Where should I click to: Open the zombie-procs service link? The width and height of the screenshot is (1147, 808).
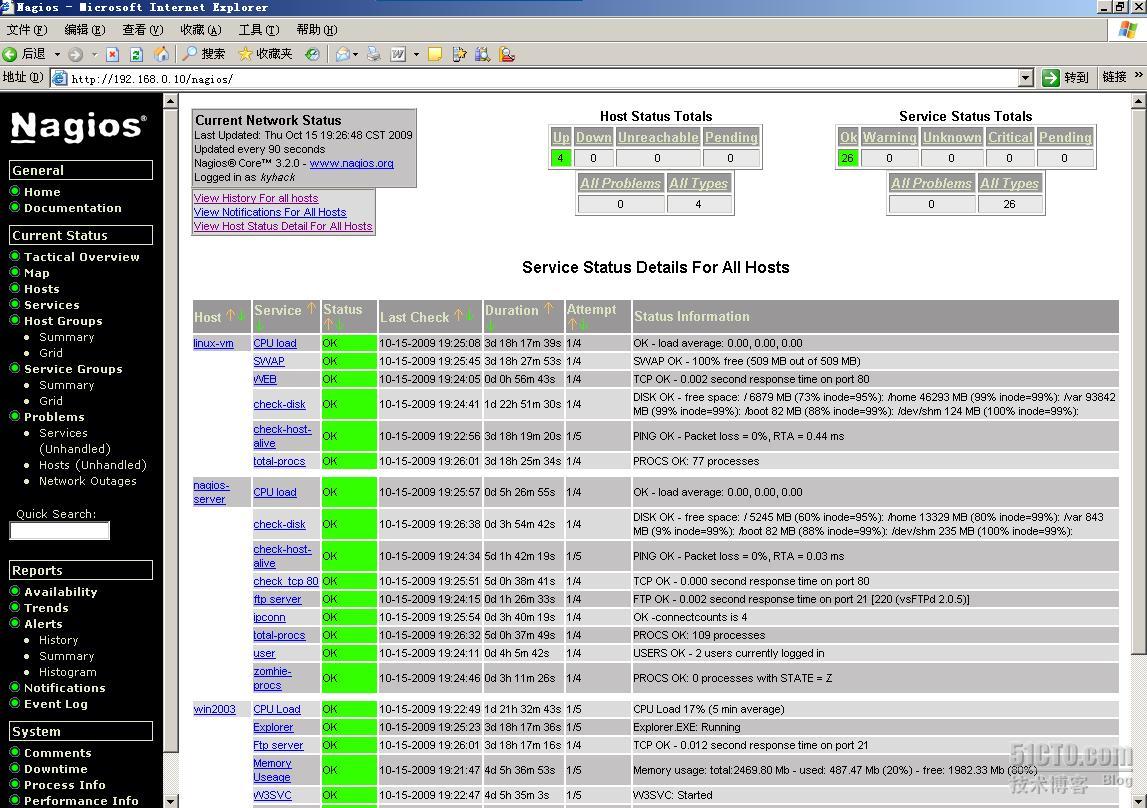[272, 678]
